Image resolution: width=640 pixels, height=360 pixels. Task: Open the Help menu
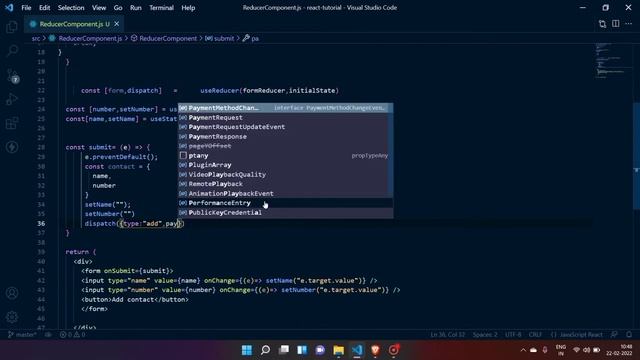pyautogui.click(x=188, y=8)
